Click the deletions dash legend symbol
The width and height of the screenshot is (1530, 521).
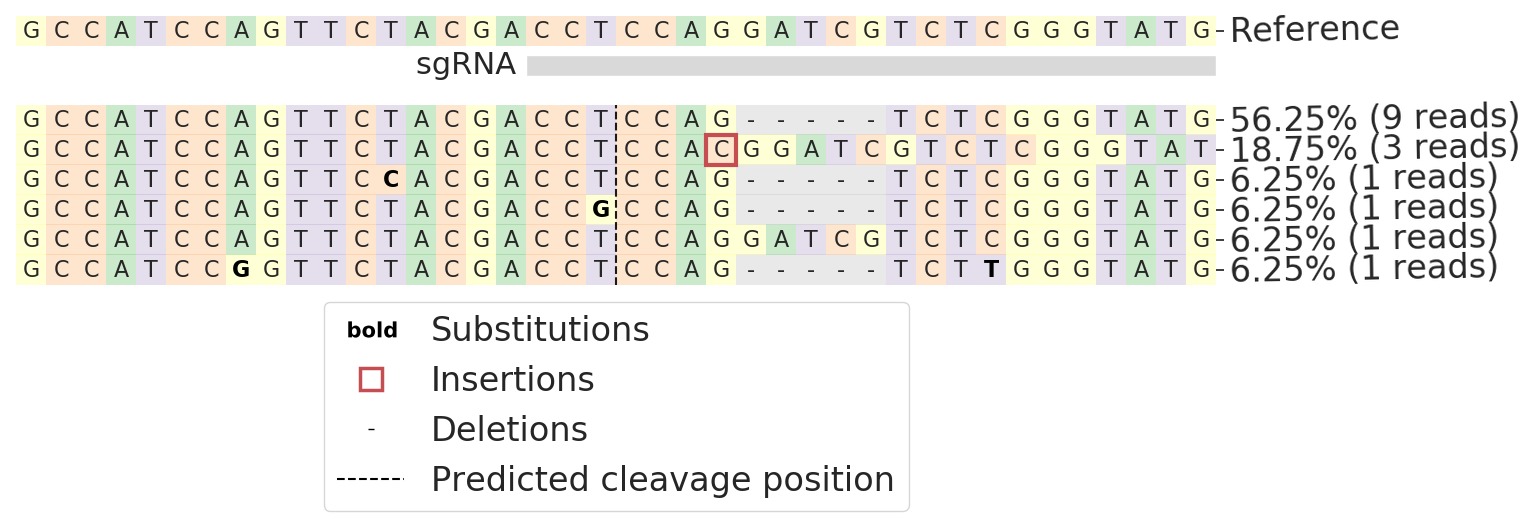(x=371, y=429)
